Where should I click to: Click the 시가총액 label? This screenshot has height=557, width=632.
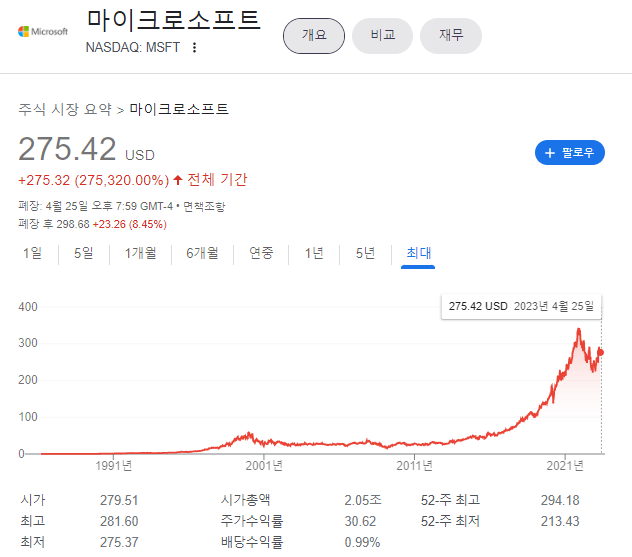click(245, 501)
